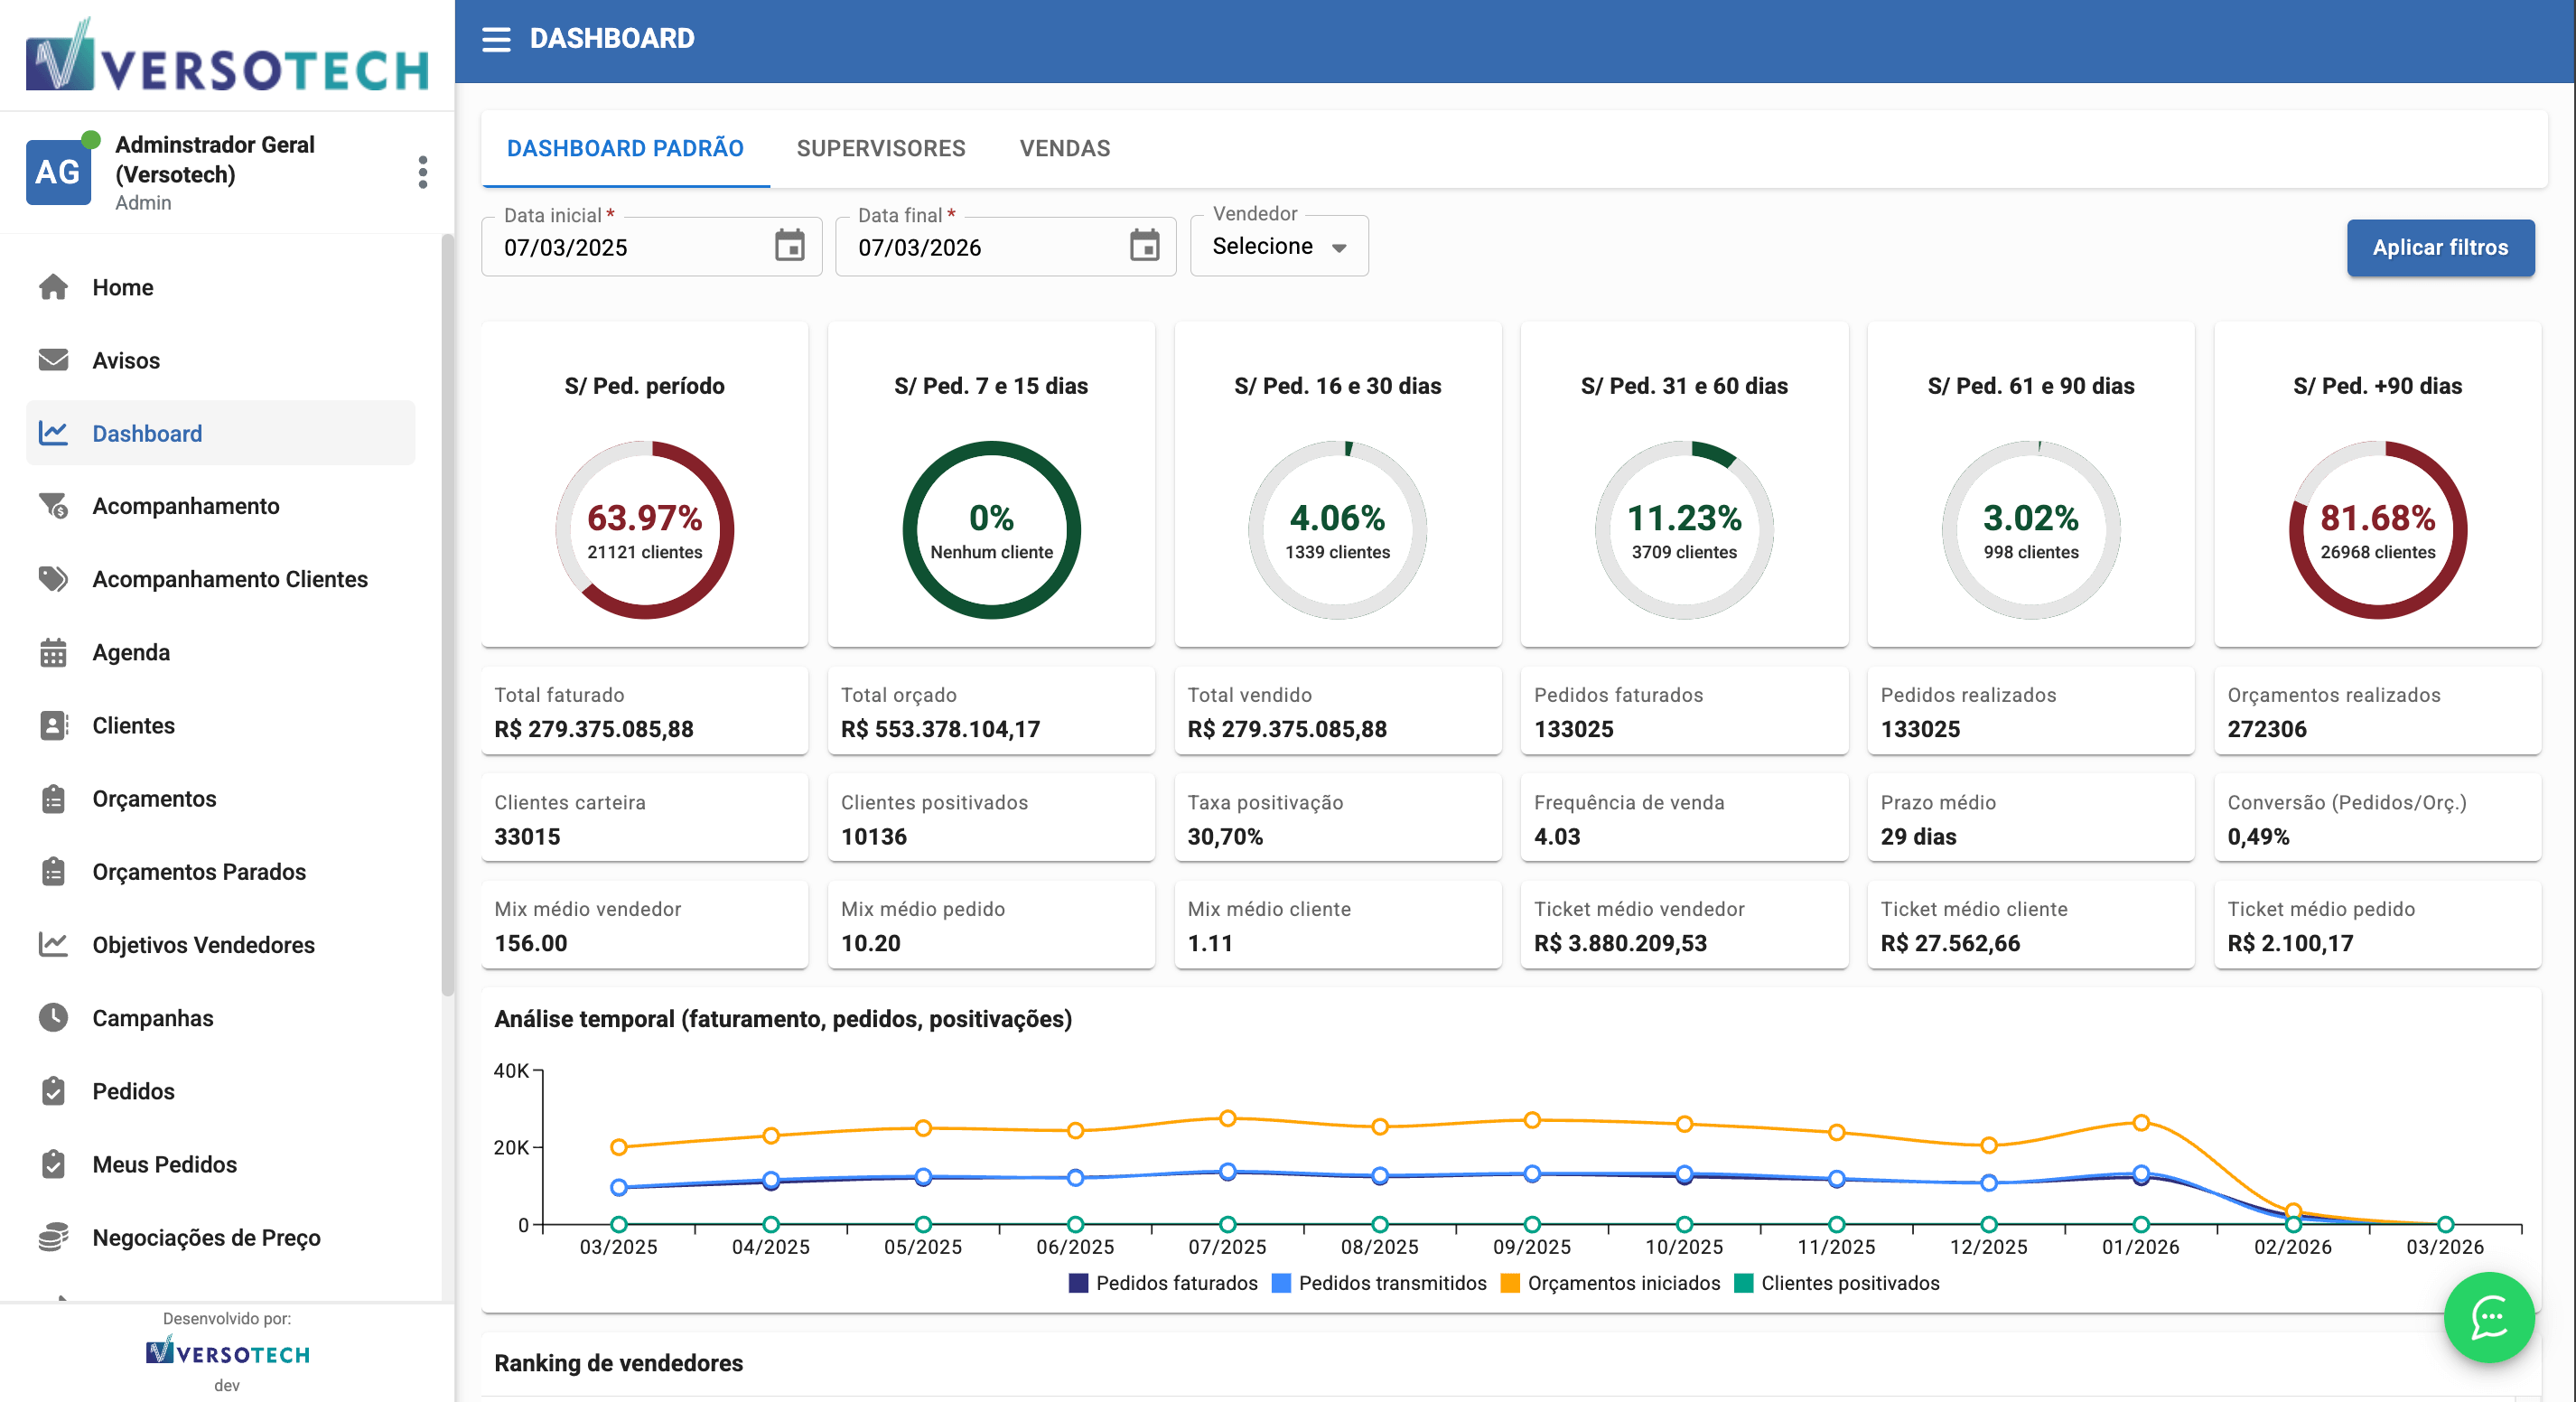Viewport: 2576px width, 1402px height.
Task: Open the Vendedor Selecione dropdown
Action: [1279, 246]
